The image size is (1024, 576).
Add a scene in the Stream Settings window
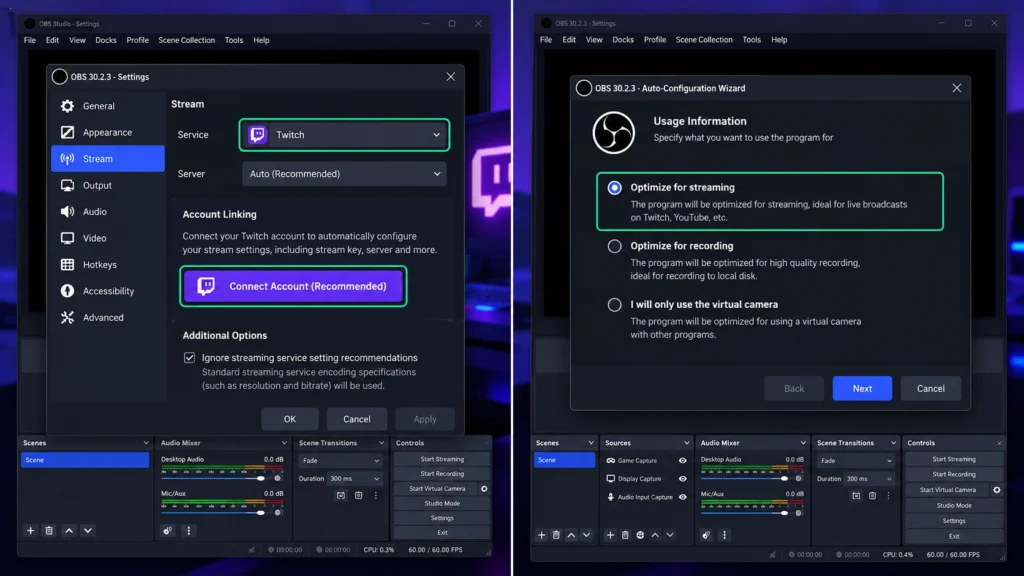(x=30, y=530)
